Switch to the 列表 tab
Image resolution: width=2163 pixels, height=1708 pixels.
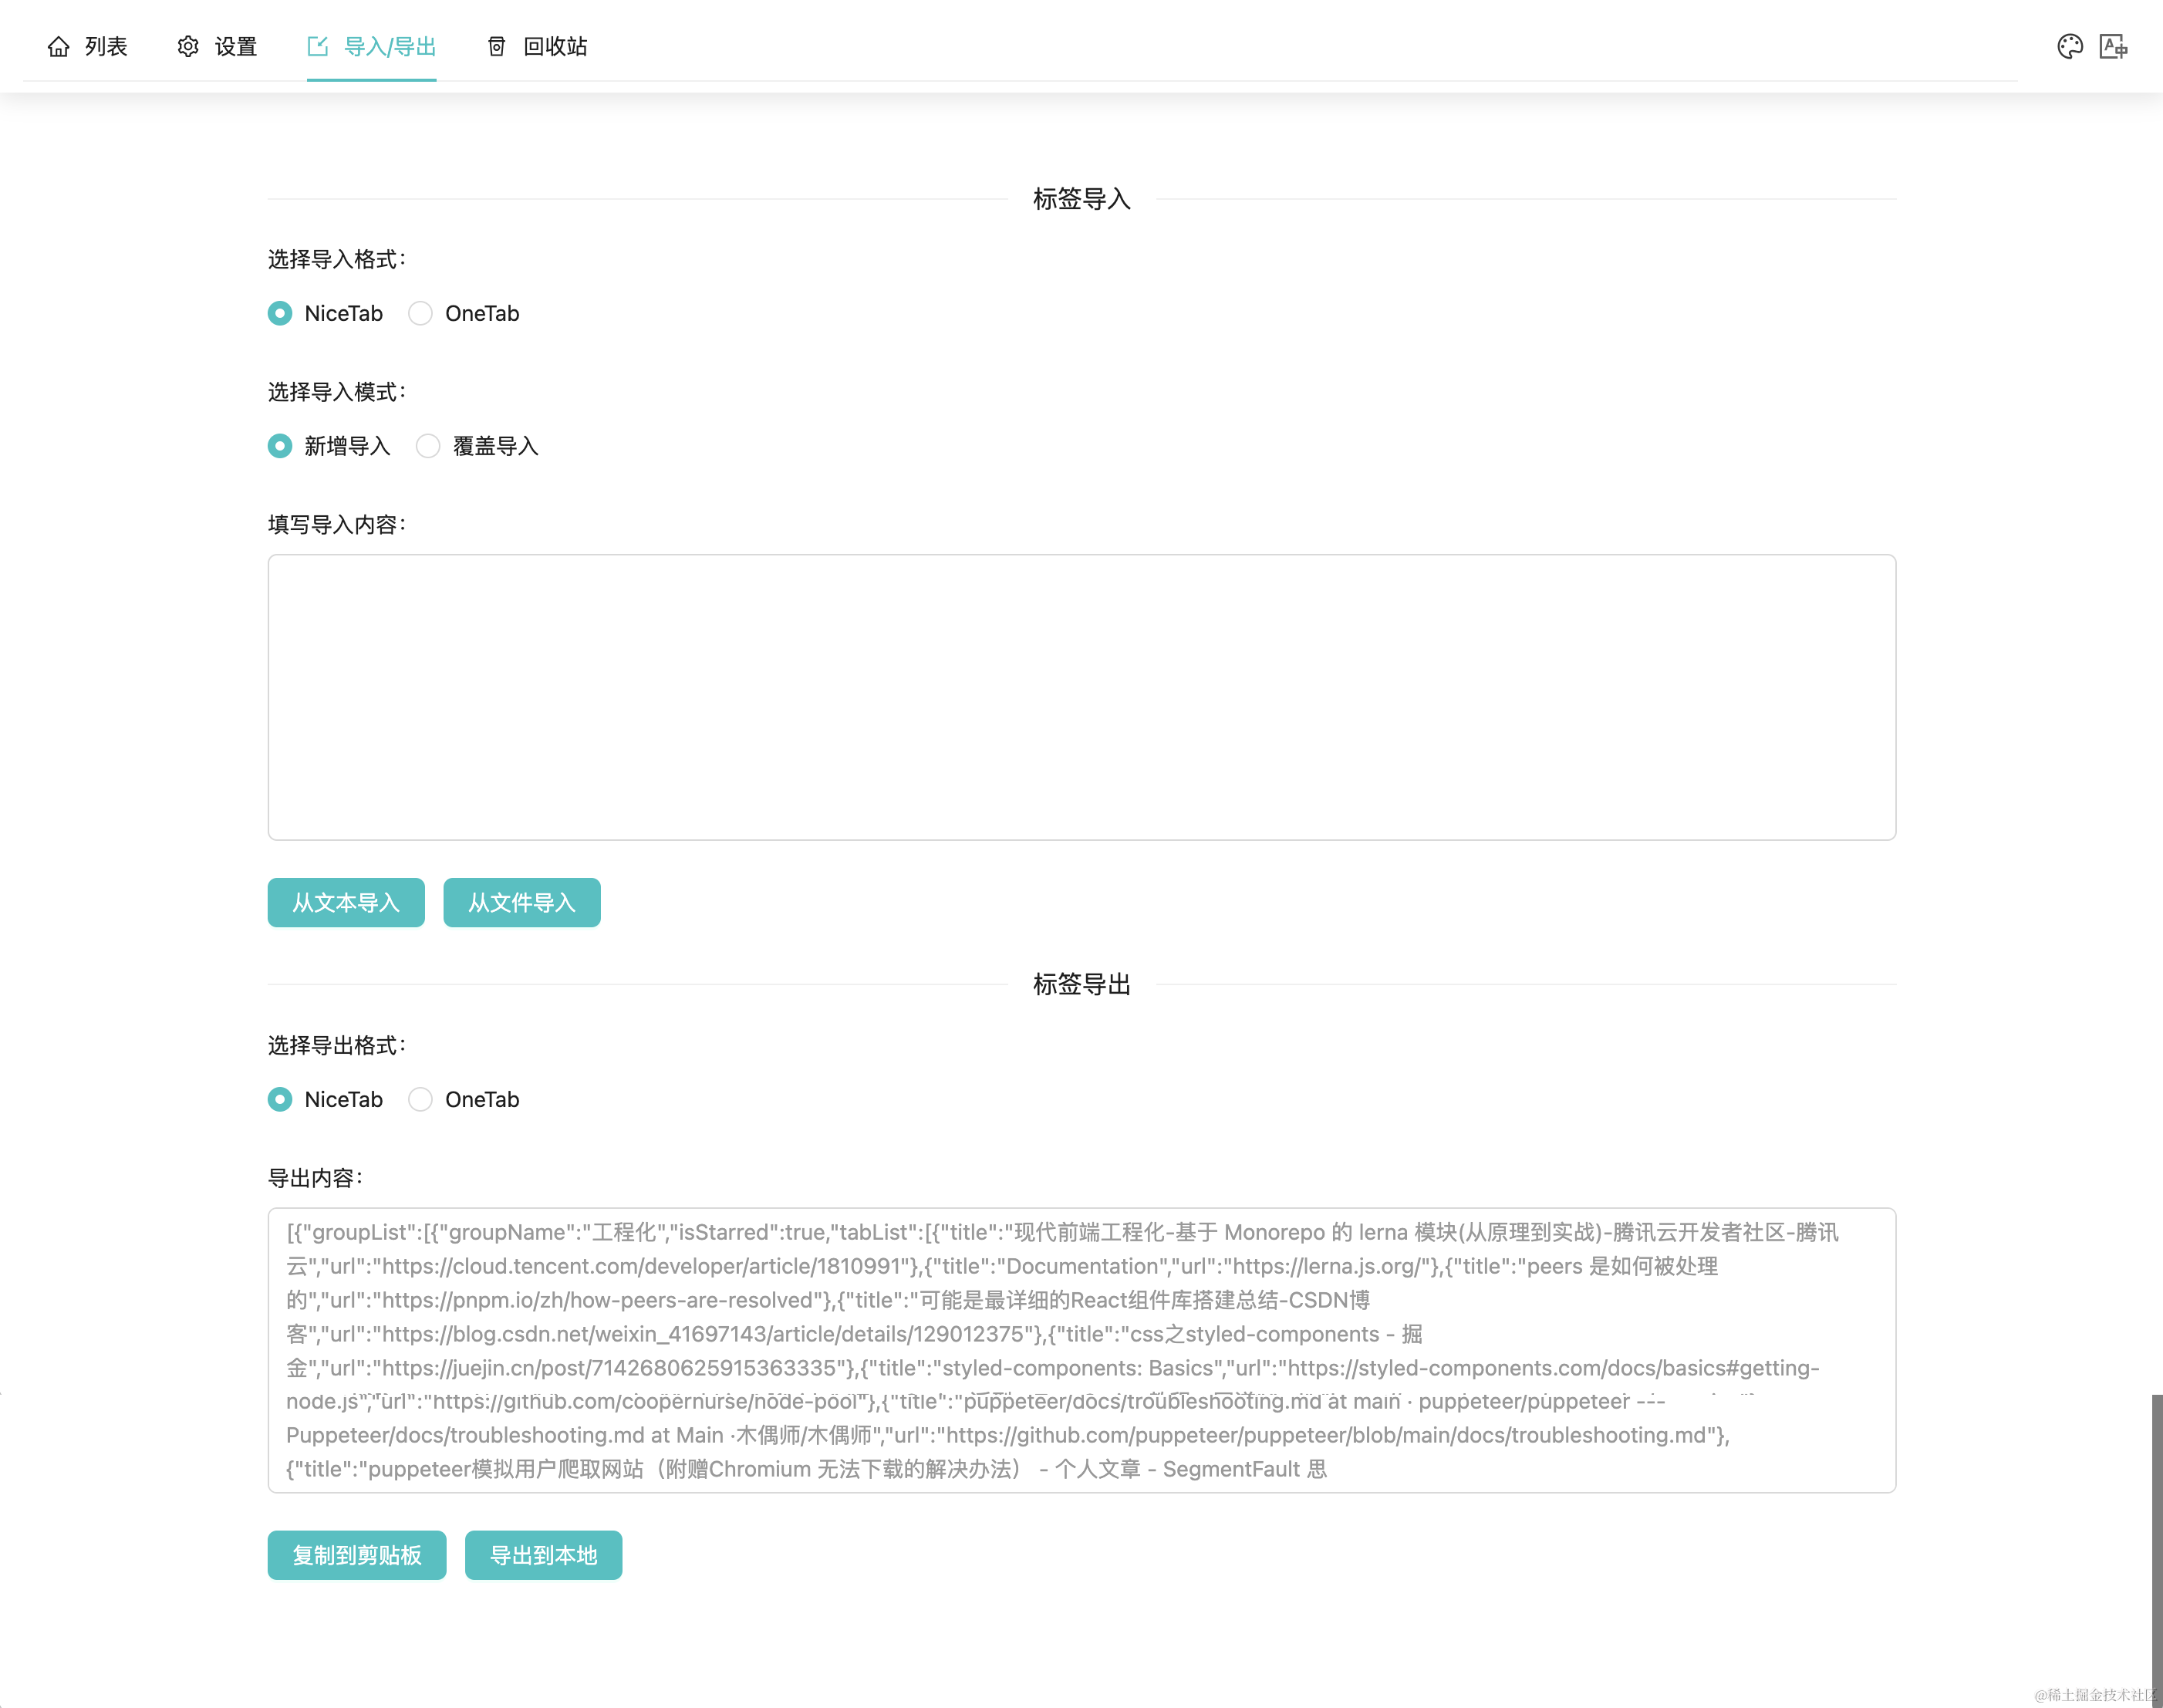pyautogui.click(x=105, y=47)
